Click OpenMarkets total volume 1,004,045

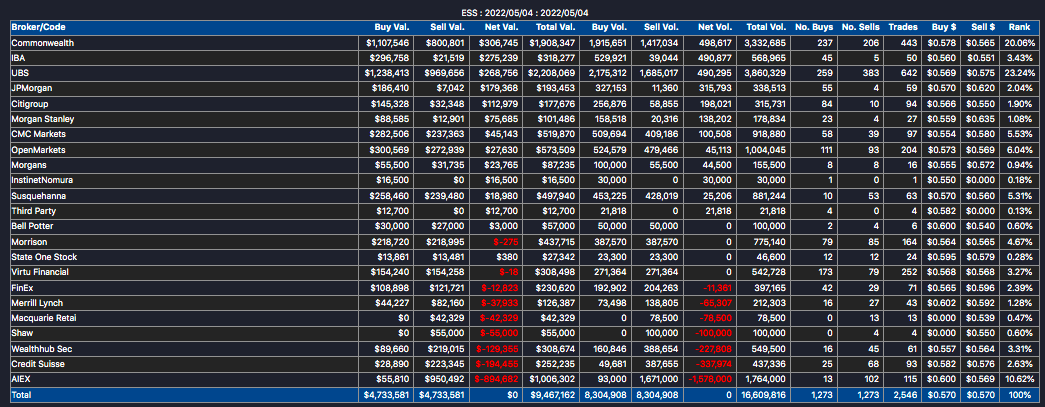coord(766,150)
